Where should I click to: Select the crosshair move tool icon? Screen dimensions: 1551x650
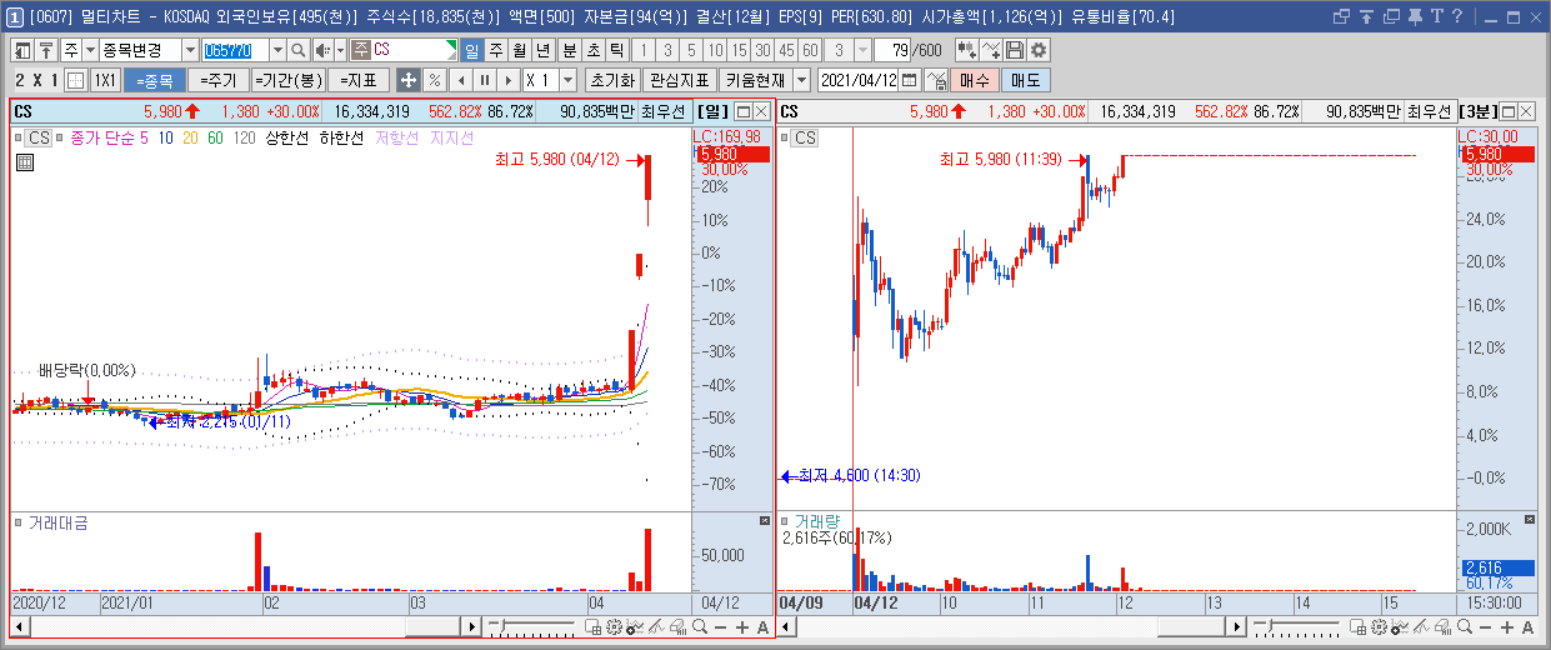tap(408, 80)
